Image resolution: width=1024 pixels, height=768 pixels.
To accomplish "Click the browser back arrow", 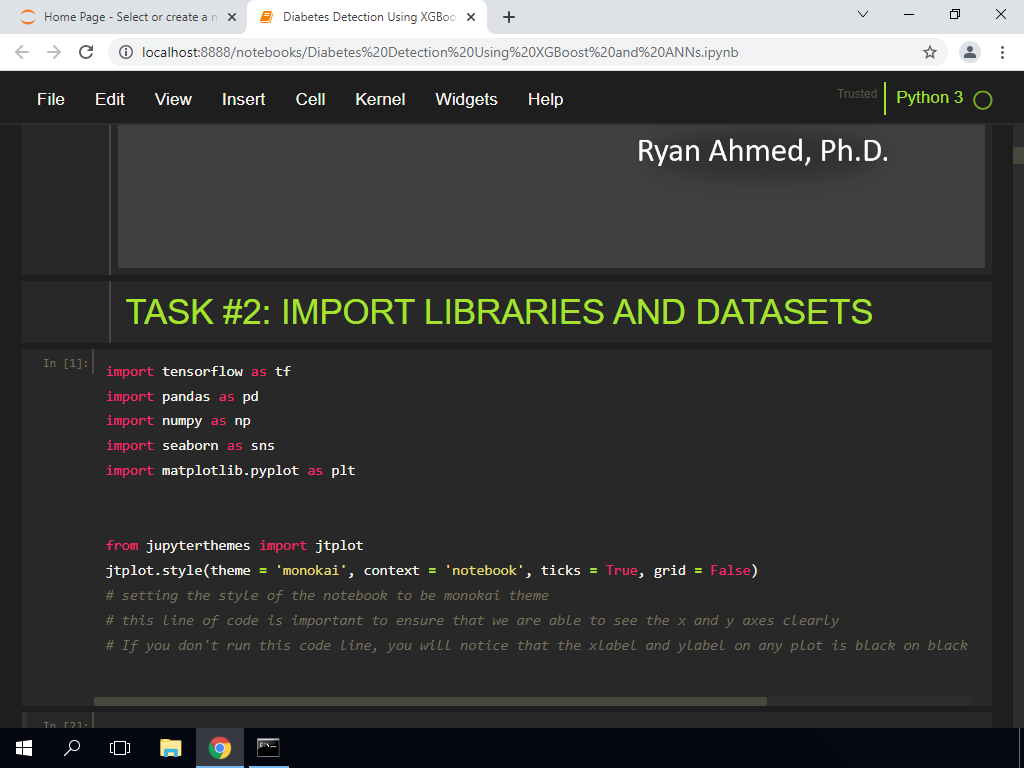I will [22, 52].
